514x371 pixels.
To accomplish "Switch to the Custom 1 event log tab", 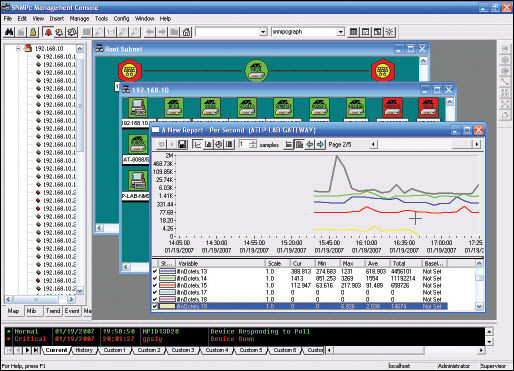I will [x=115, y=350].
